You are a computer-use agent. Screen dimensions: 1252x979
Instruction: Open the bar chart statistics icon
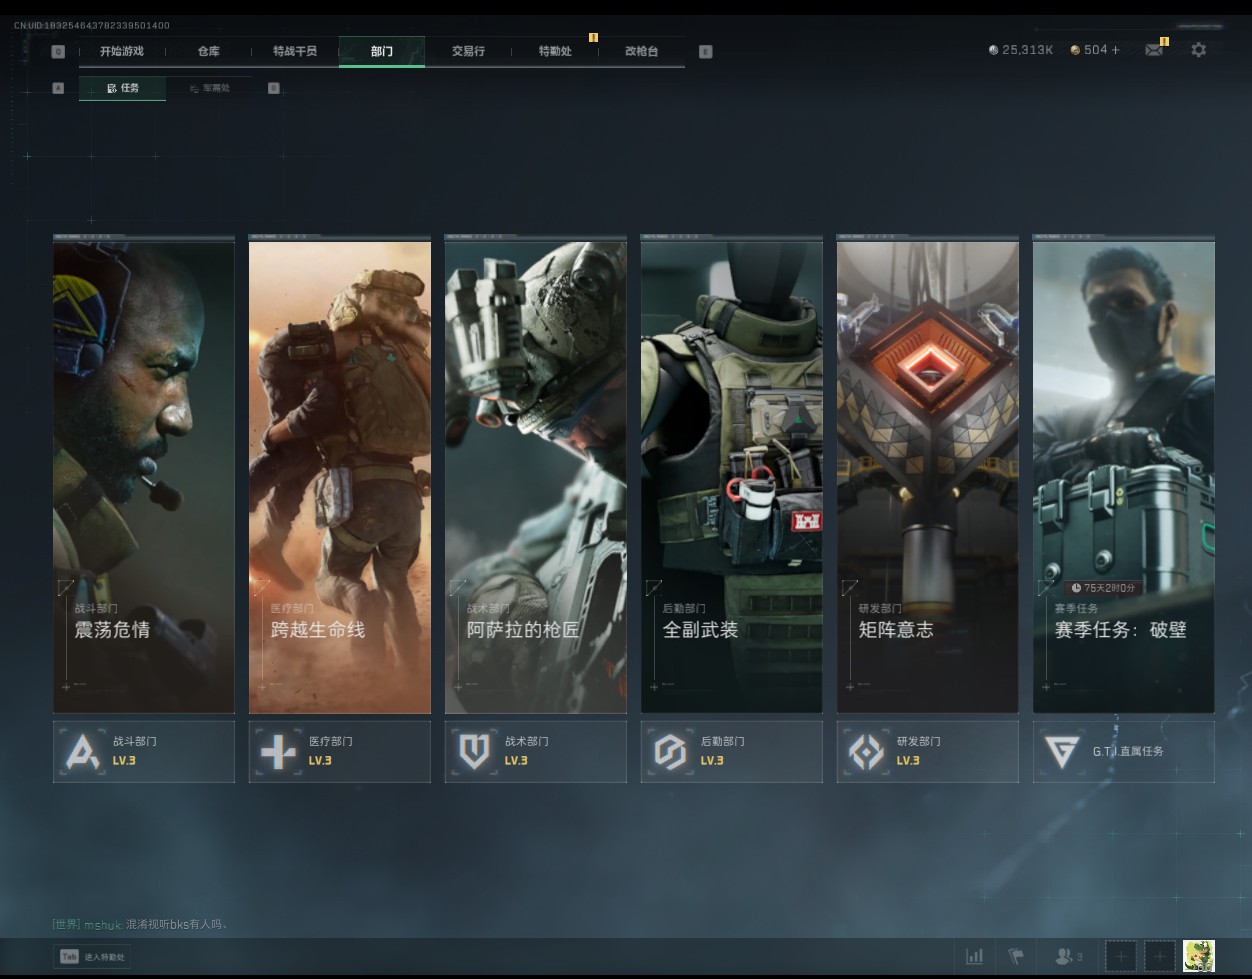coord(974,956)
